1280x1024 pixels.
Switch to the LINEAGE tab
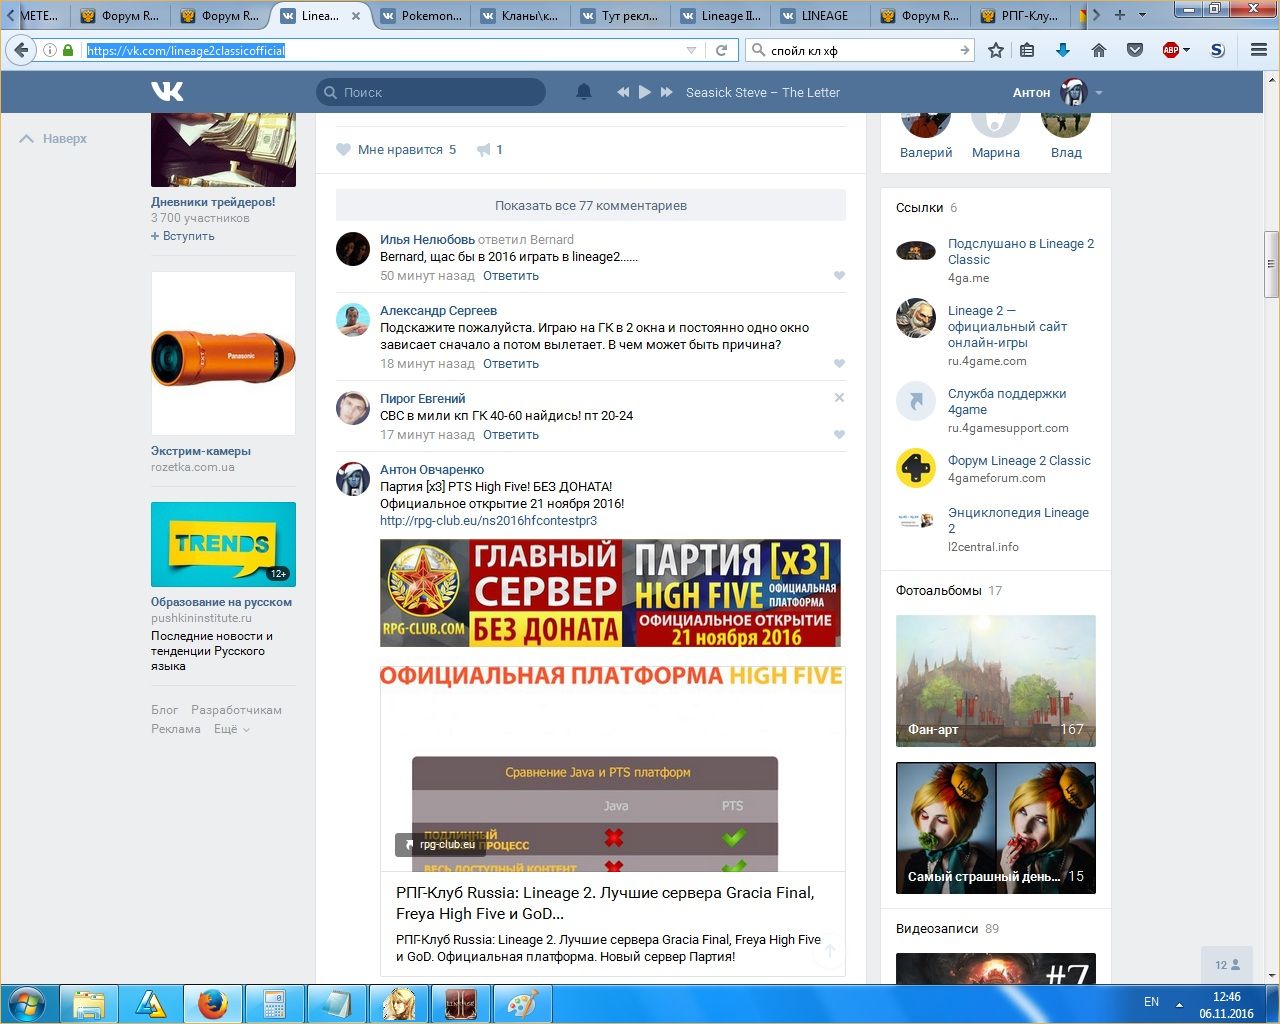tap(820, 16)
